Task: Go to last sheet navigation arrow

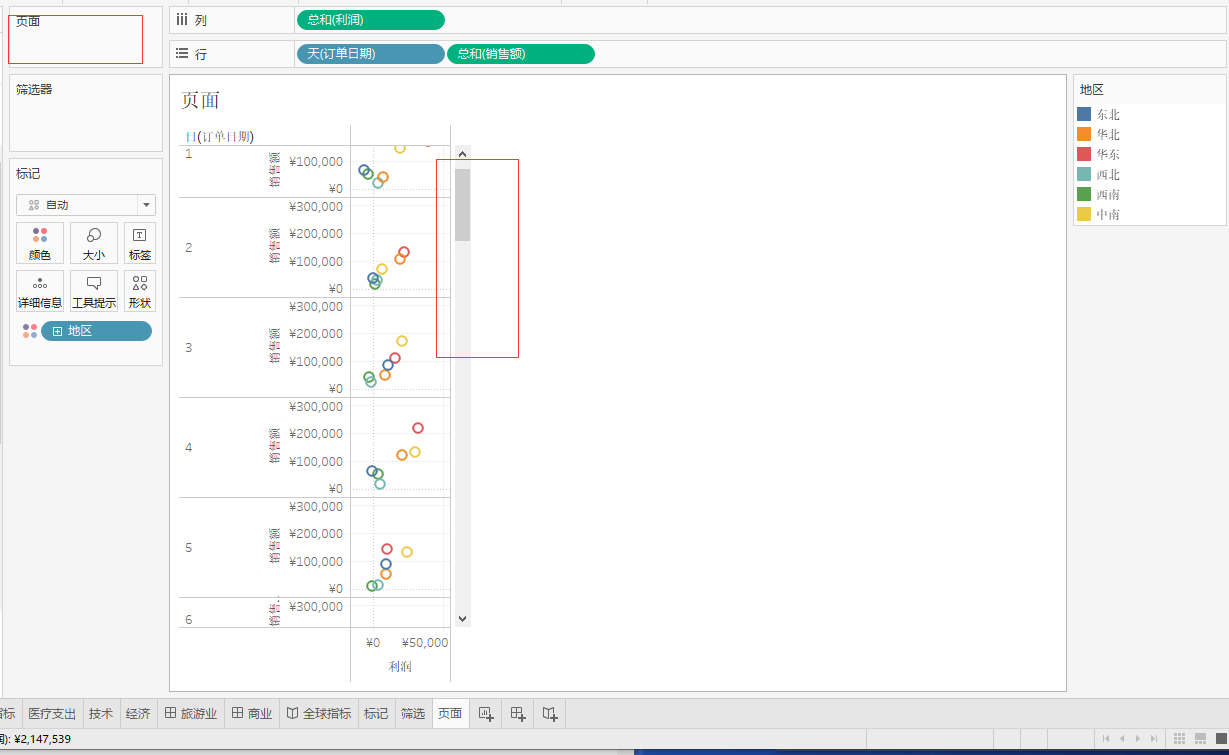Action: tap(1154, 738)
